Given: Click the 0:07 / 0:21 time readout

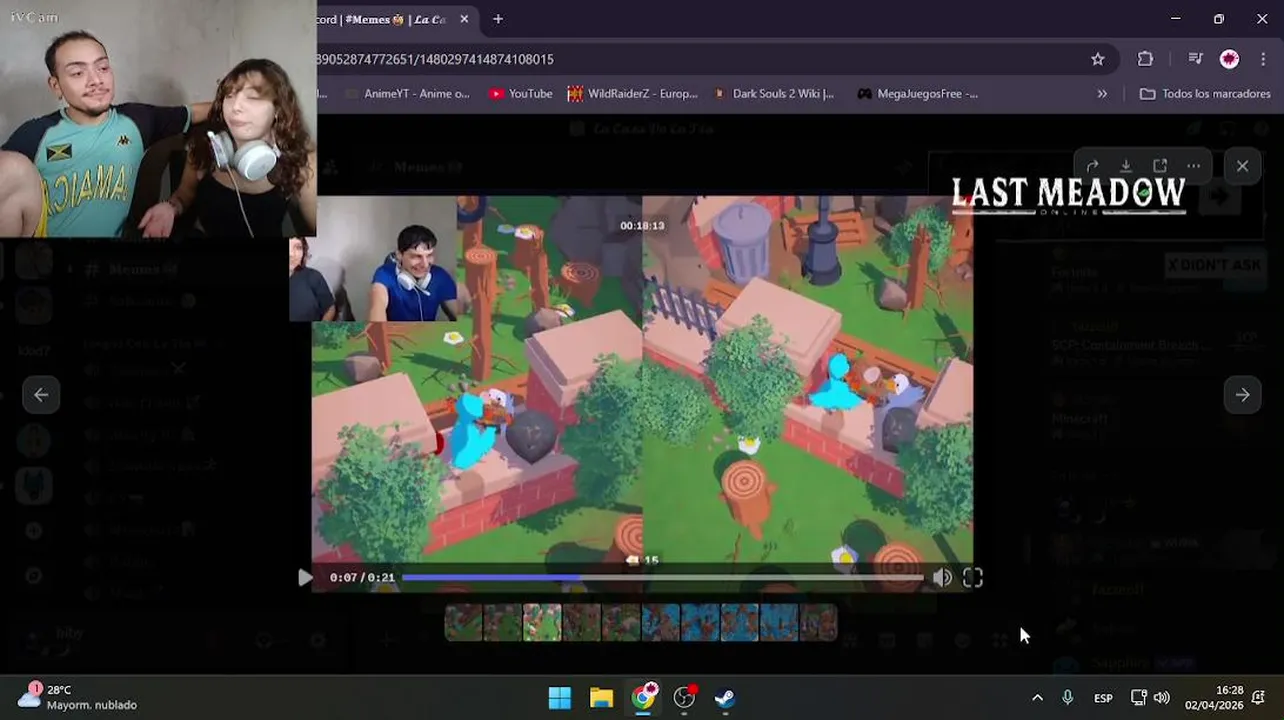Looking at the screenshot, I should pos(362,577).
